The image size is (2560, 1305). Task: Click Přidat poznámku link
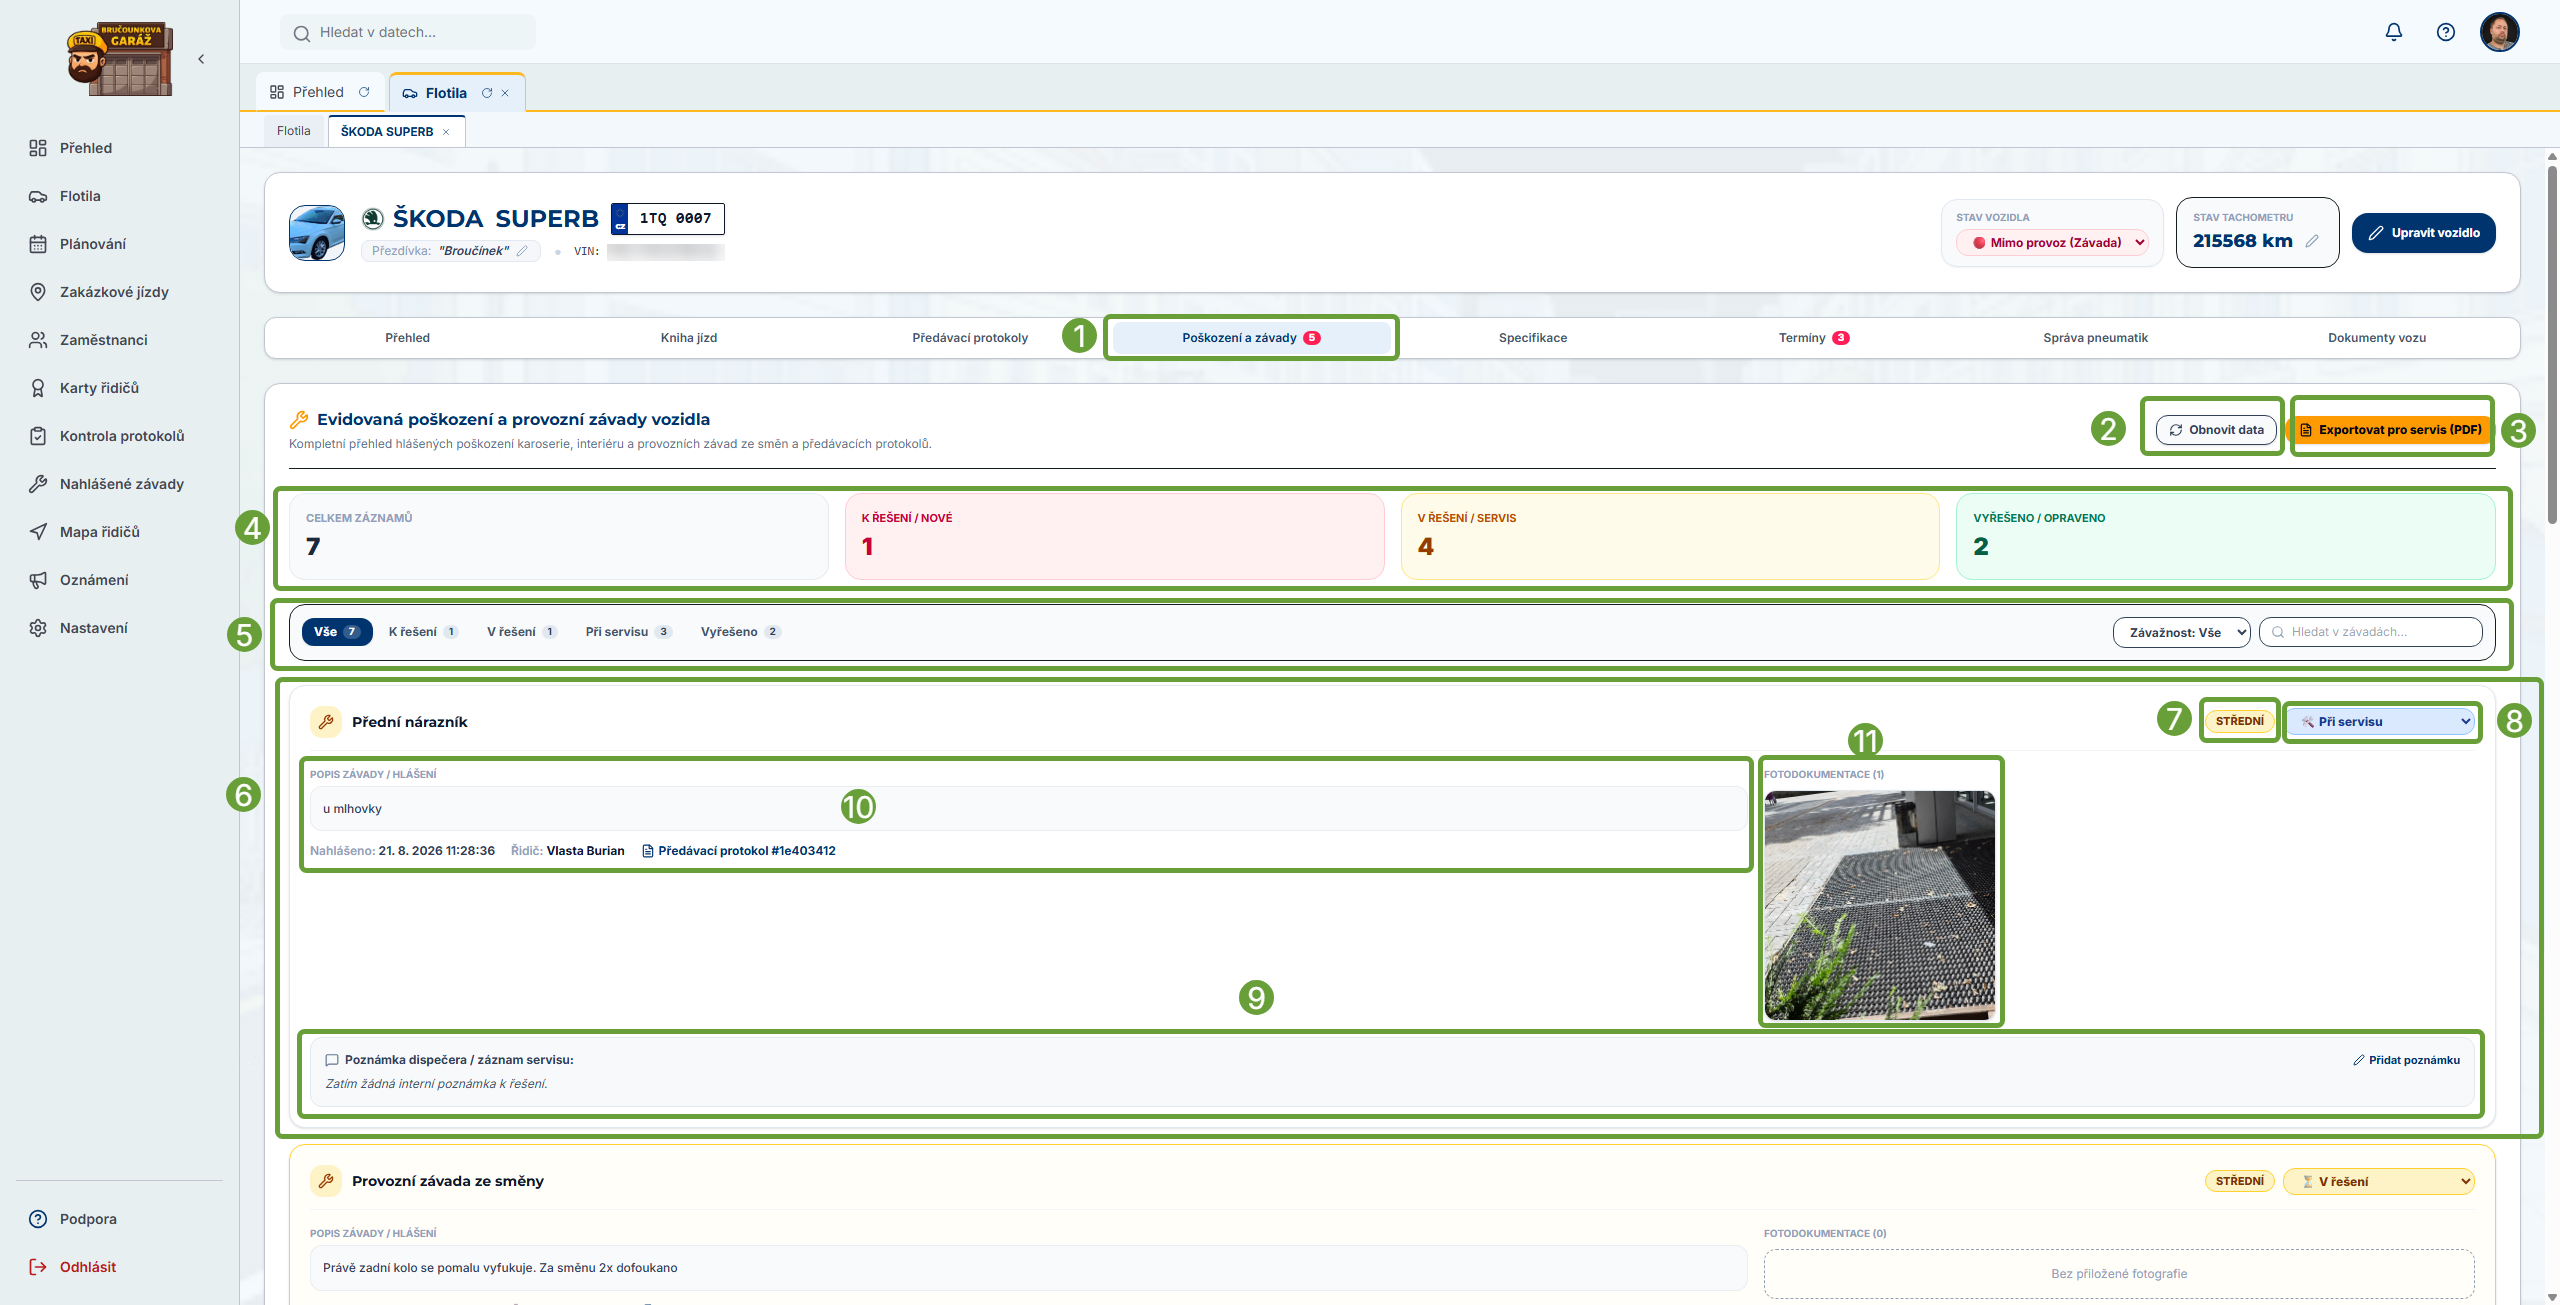coord(2406,1060)
